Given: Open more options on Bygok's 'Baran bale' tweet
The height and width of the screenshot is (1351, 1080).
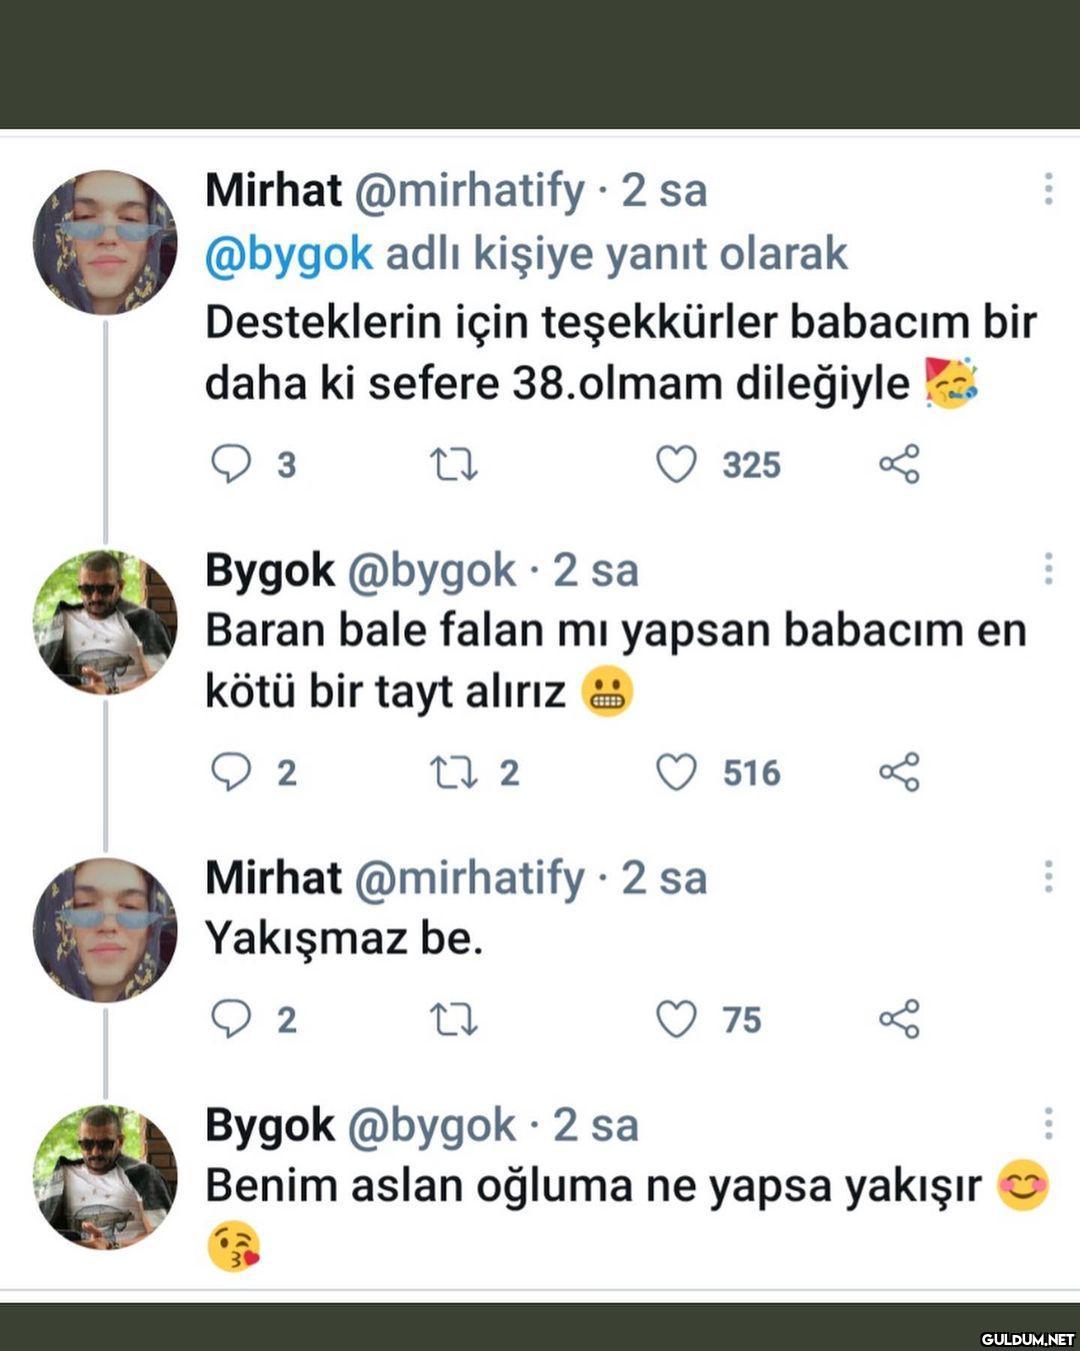Looking at the screenshot, I should tap(1047, 569).
